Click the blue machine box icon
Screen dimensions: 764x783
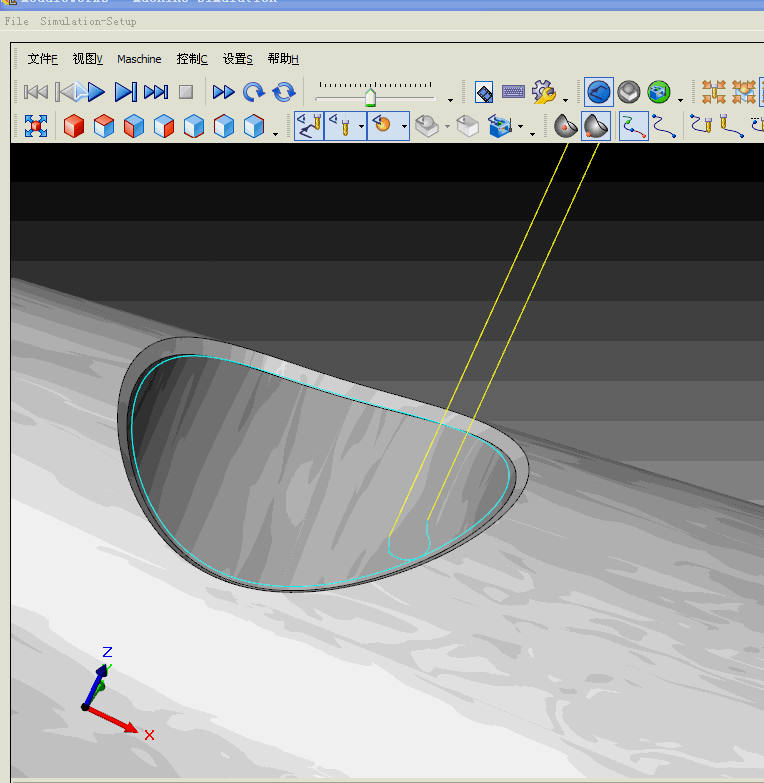coord(500,126)
